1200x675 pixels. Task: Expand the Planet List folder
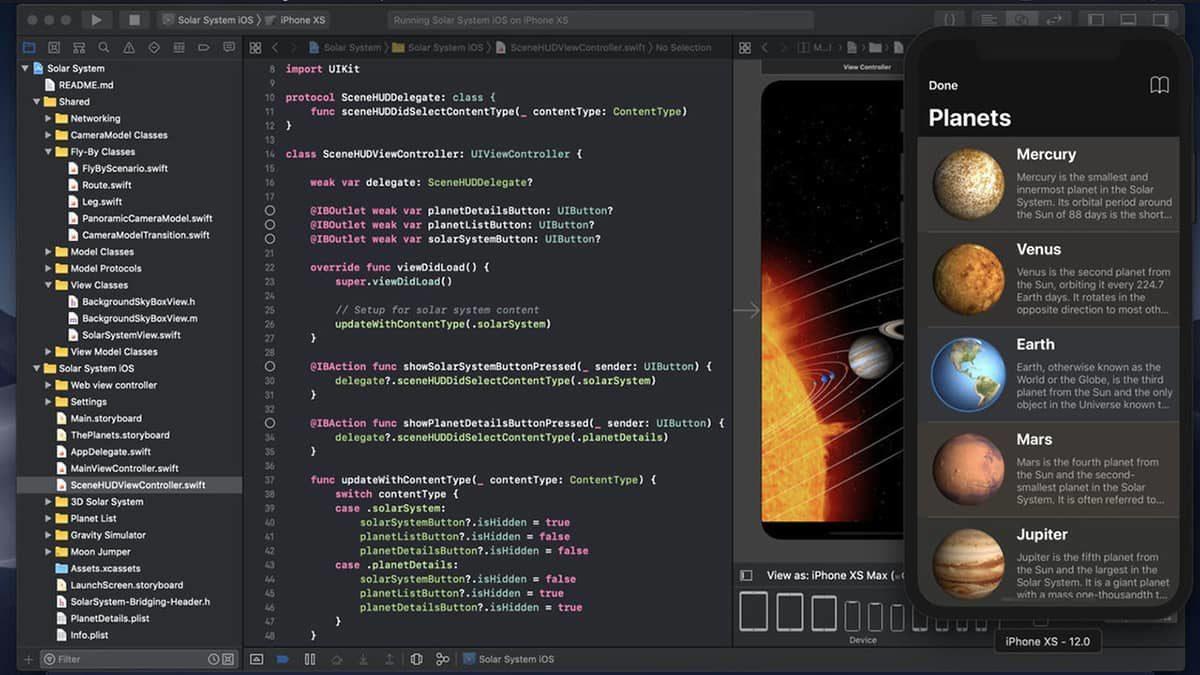coord(48,518)
